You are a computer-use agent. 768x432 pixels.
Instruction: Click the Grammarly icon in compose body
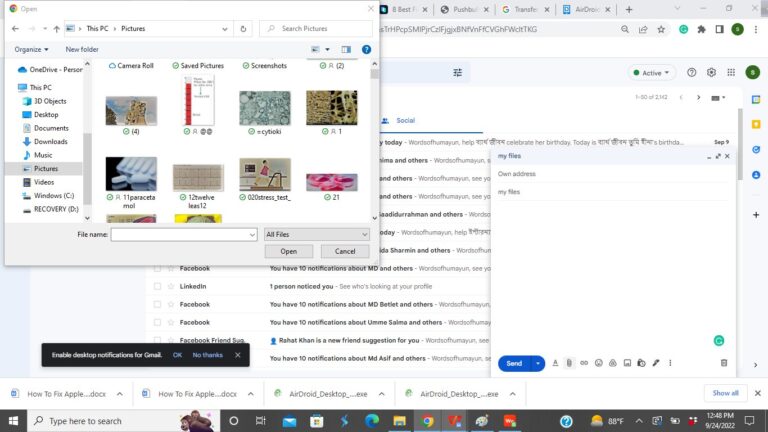[719, 341]
